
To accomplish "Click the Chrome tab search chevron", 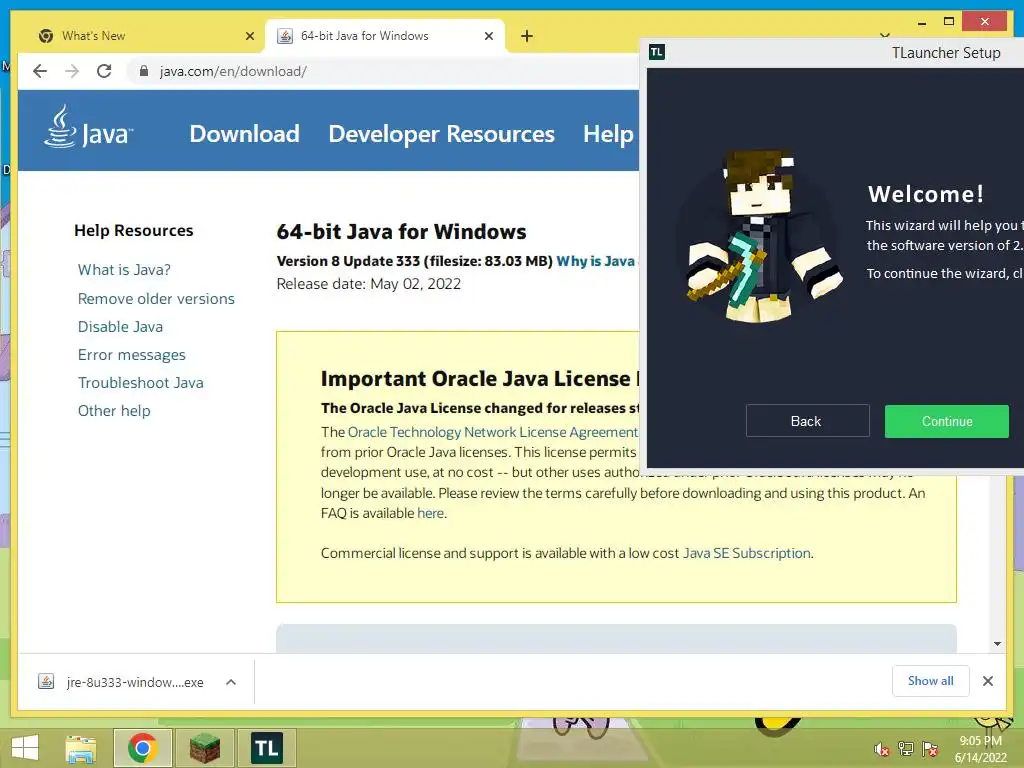I will [884, 35].
